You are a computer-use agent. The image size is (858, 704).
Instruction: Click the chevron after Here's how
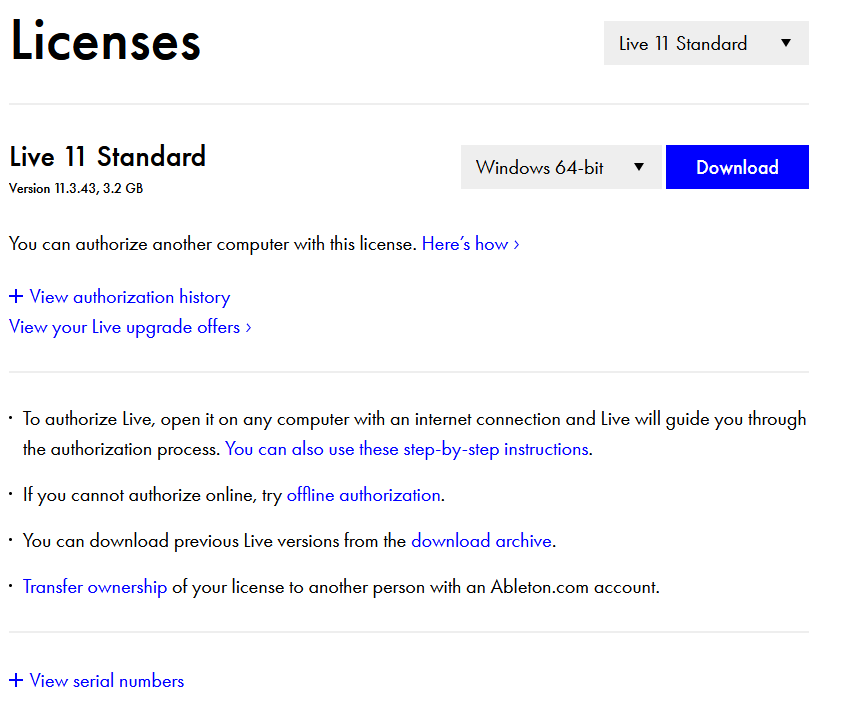pyautogui.click(x=516, y=244)
